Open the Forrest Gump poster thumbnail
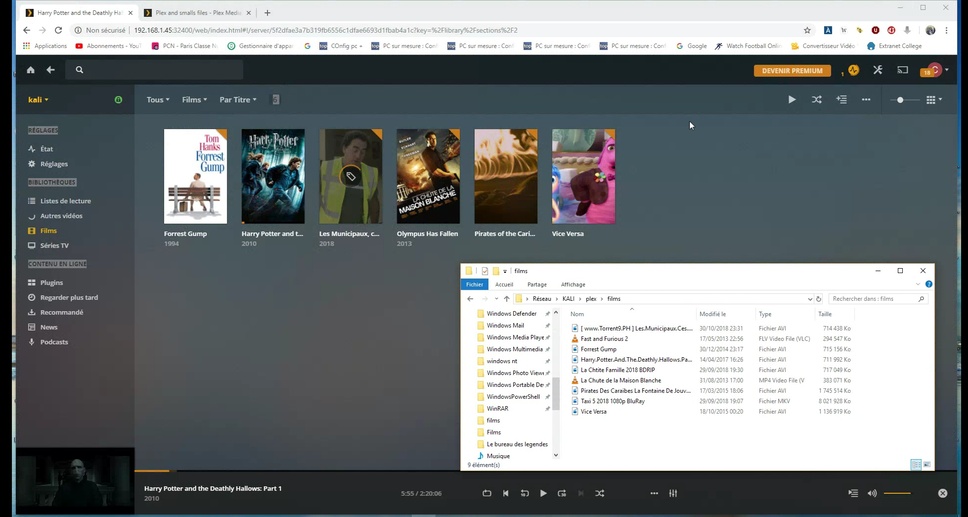The image size is (968, 517). click(195, 176)
